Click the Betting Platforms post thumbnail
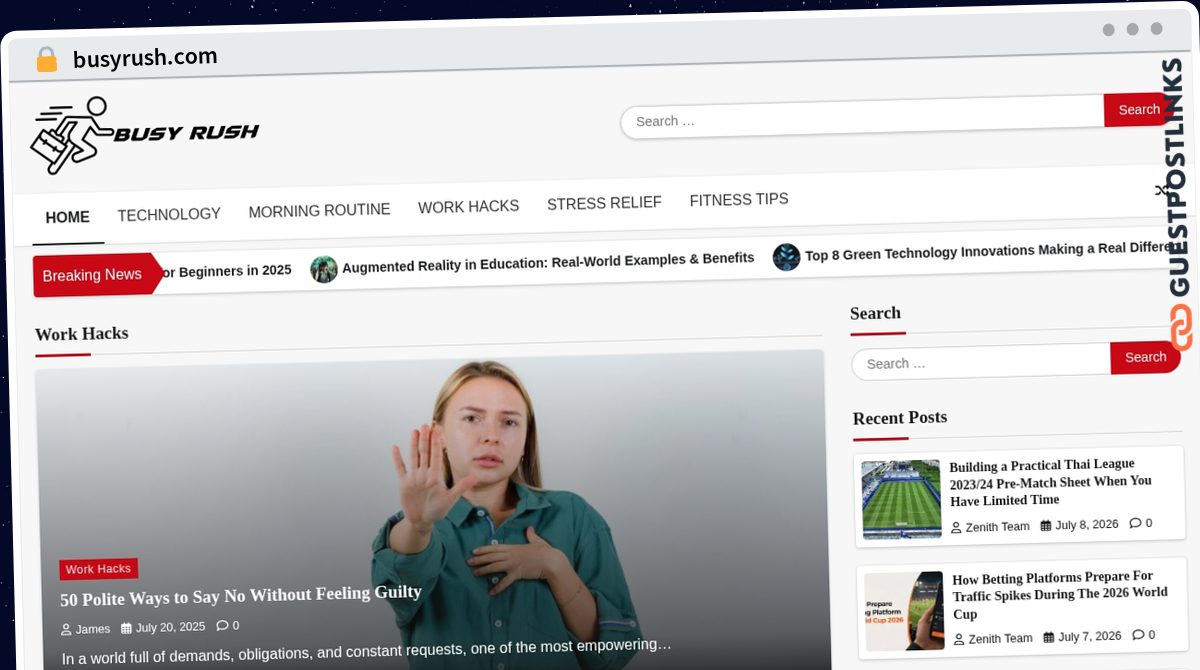Viewport: 1200px width, 670px height. coord(904,611)
